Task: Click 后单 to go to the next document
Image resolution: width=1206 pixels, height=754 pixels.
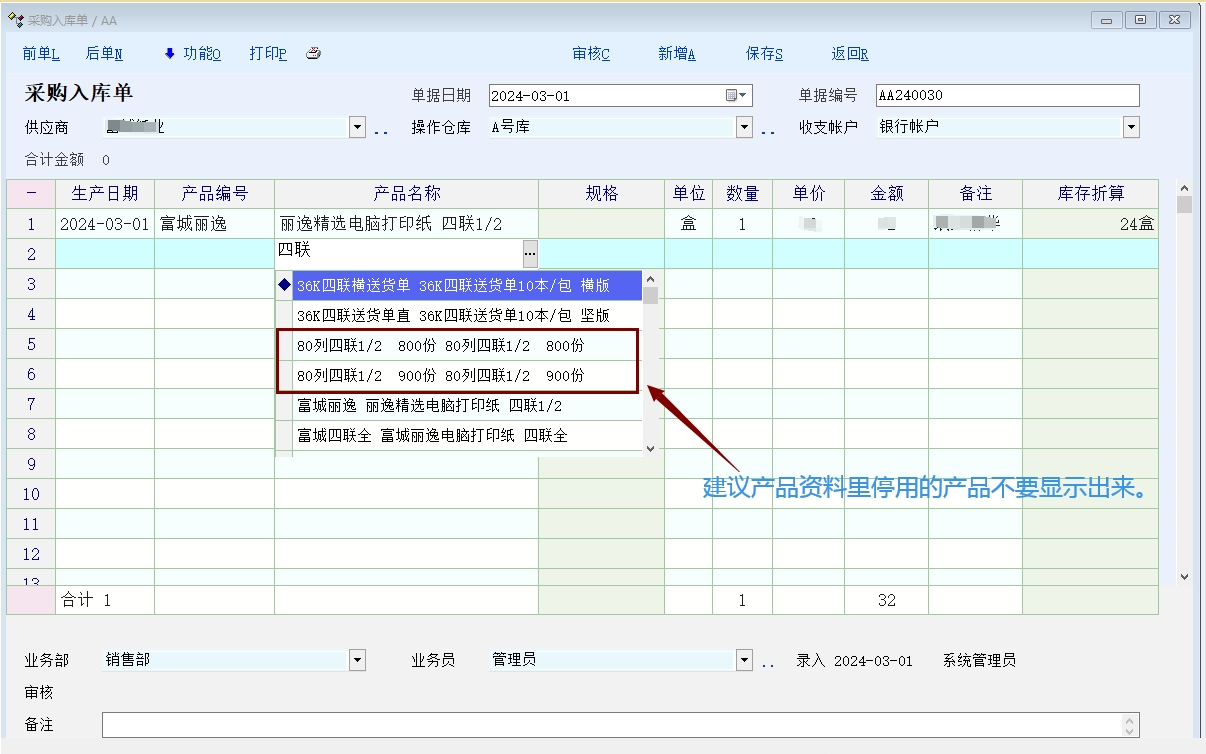Action: click(x=104, y=54)
